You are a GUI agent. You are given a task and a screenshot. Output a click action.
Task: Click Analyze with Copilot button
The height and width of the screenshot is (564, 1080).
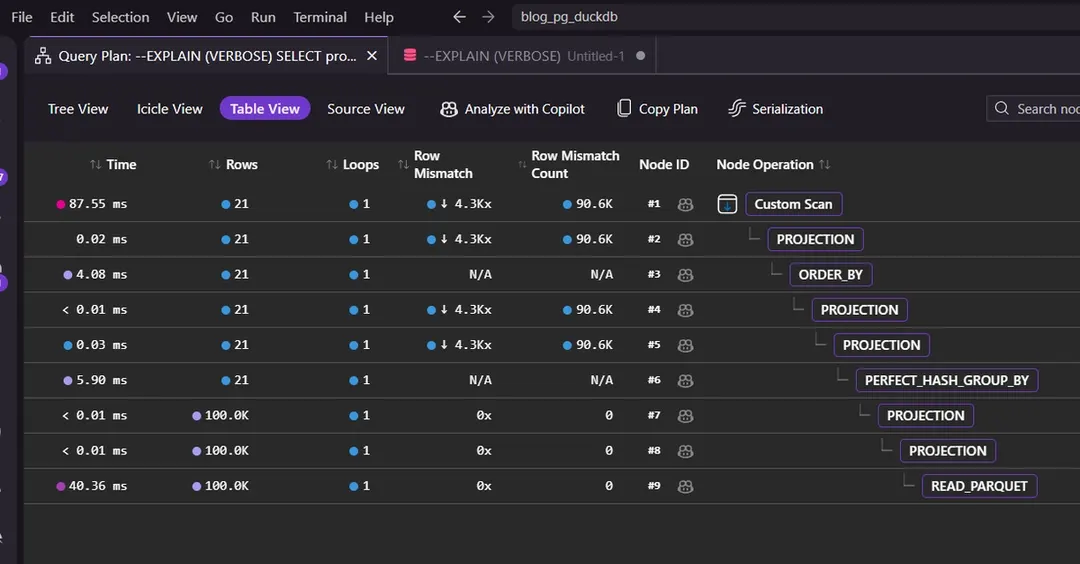click(512, 109)
